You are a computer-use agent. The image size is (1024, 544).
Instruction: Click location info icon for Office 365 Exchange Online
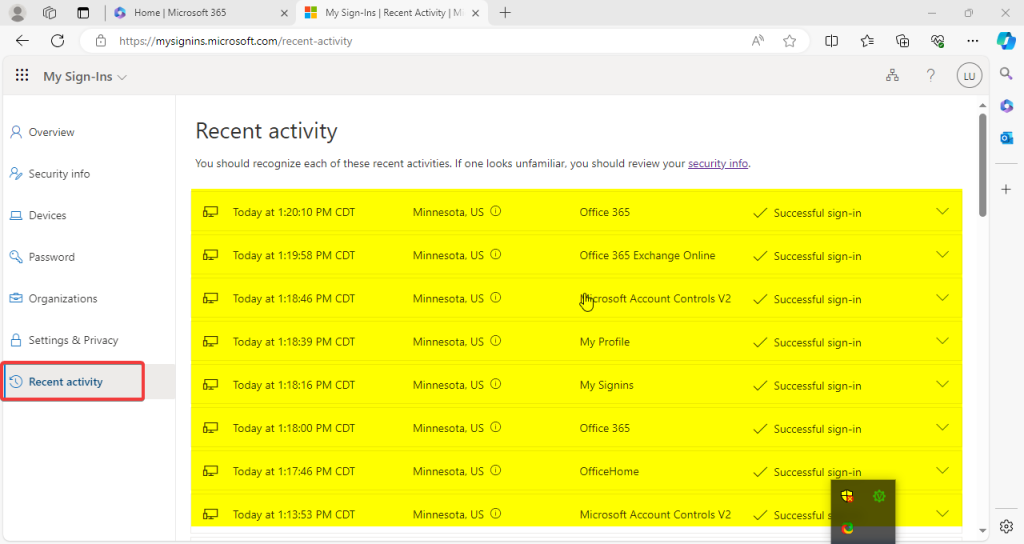coord(496,255)
